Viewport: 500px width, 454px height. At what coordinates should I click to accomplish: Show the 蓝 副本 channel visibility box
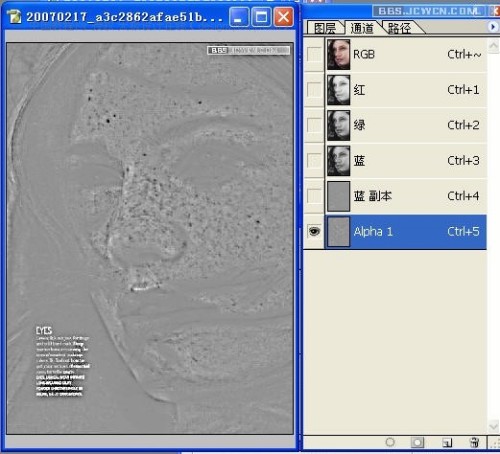tap(314, 196)
